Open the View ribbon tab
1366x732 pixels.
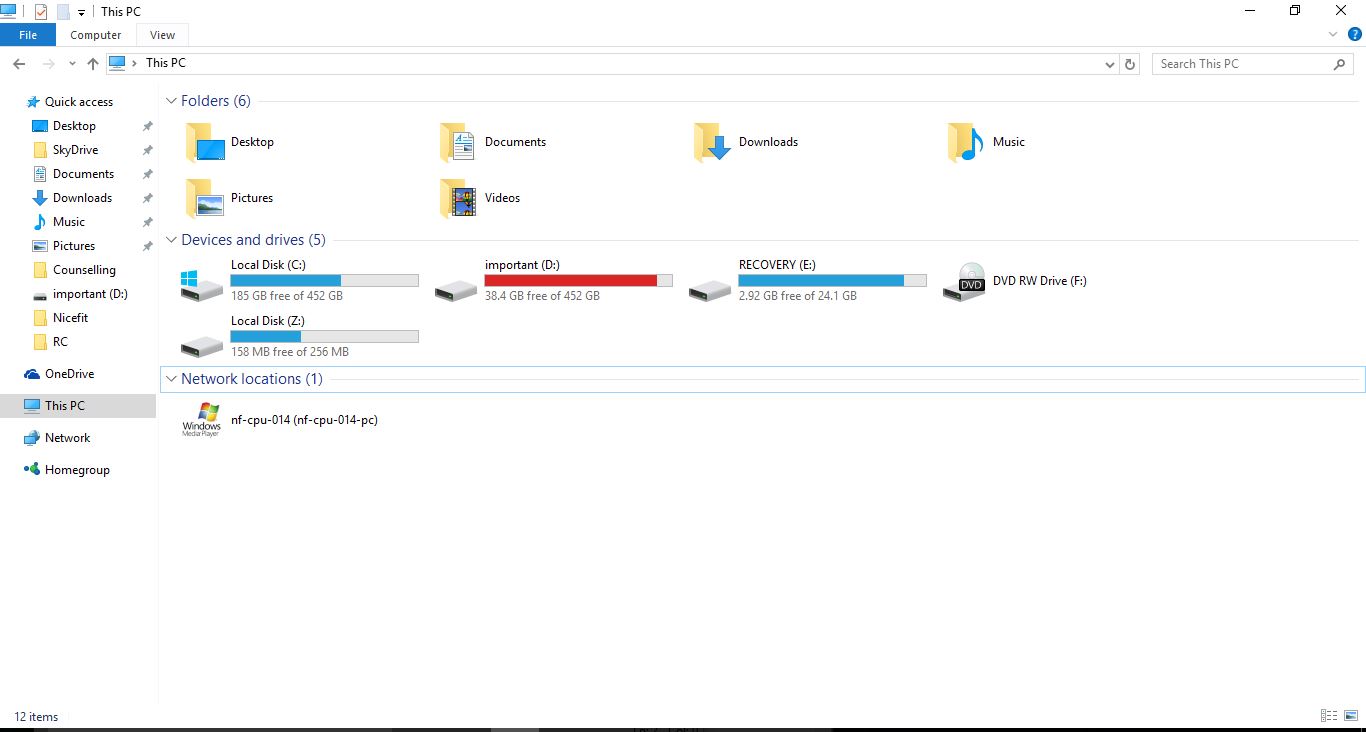coord(162,35)
